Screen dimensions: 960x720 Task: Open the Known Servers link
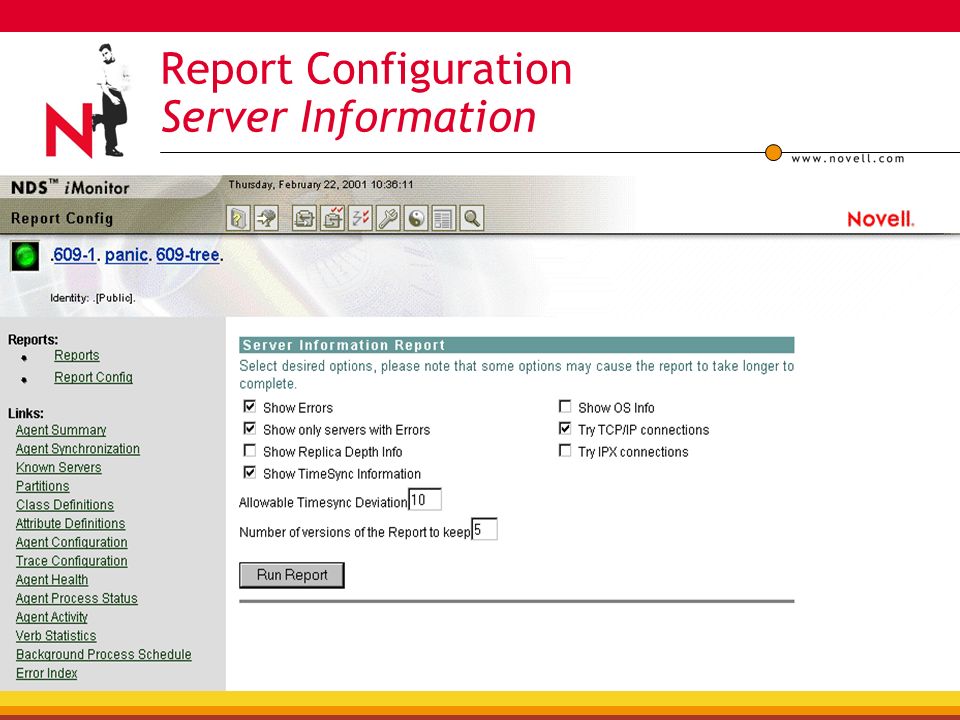tap(59, 468)
